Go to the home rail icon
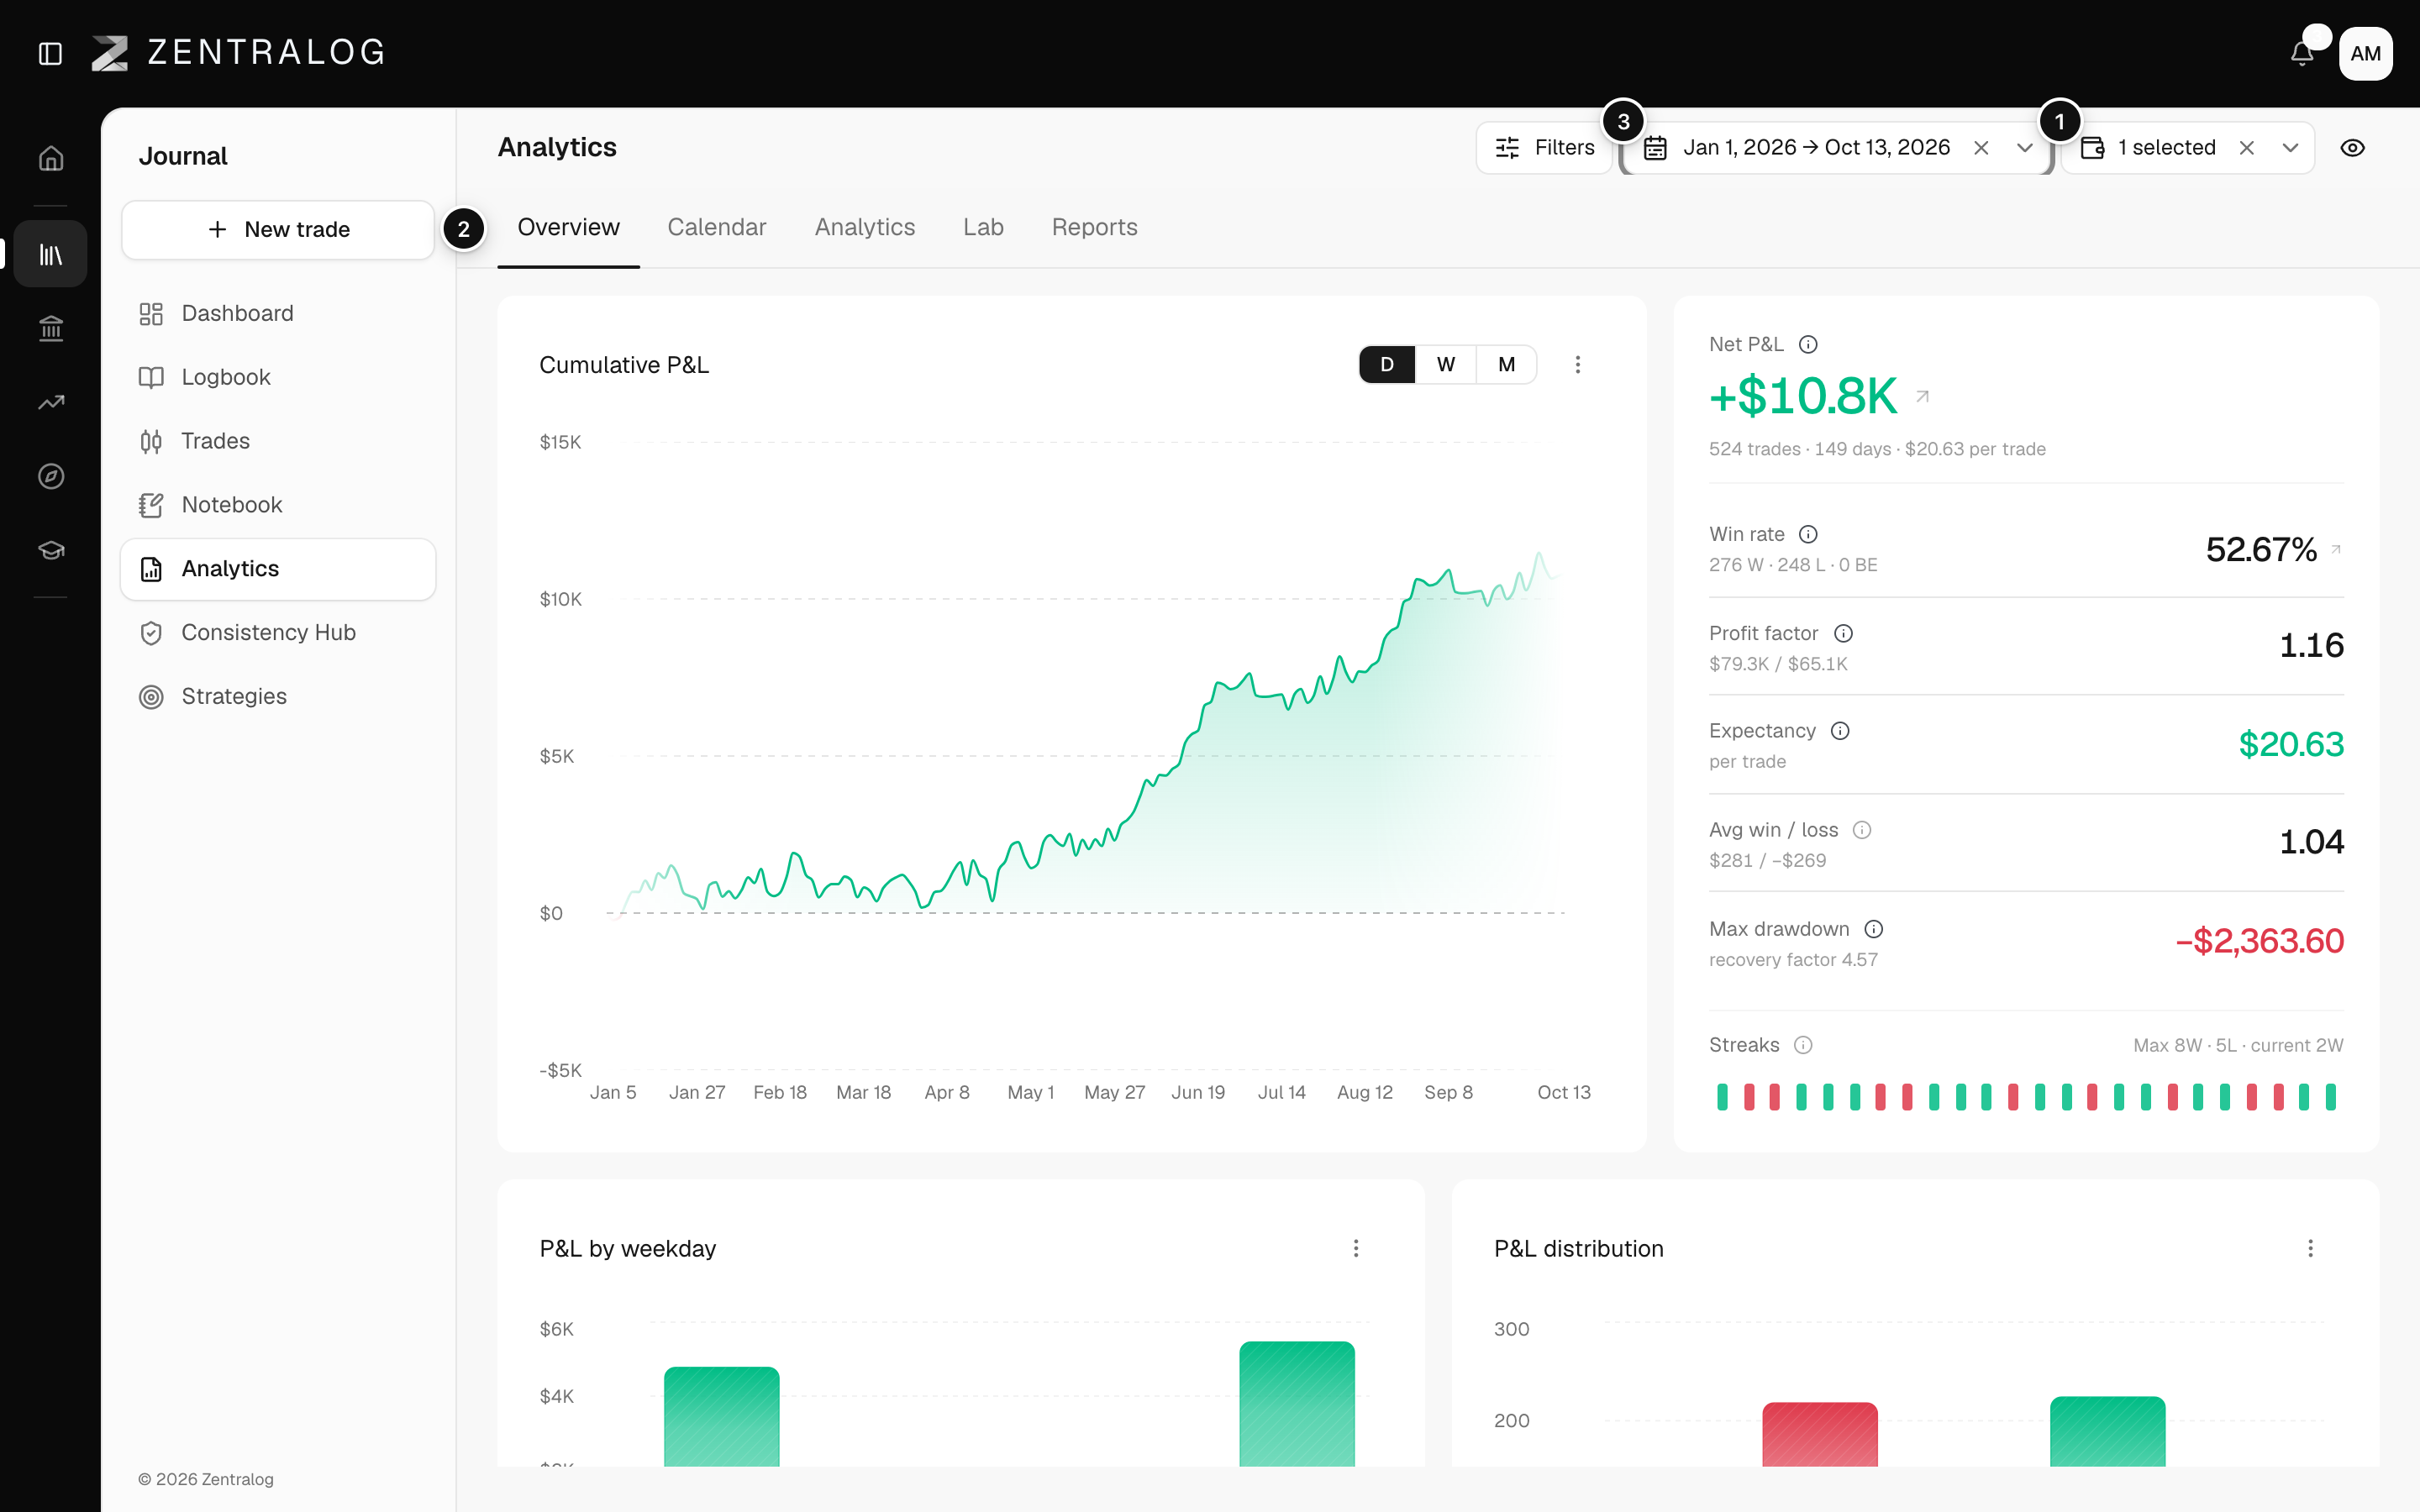2420x1512 pixels. tap(51, 158)
